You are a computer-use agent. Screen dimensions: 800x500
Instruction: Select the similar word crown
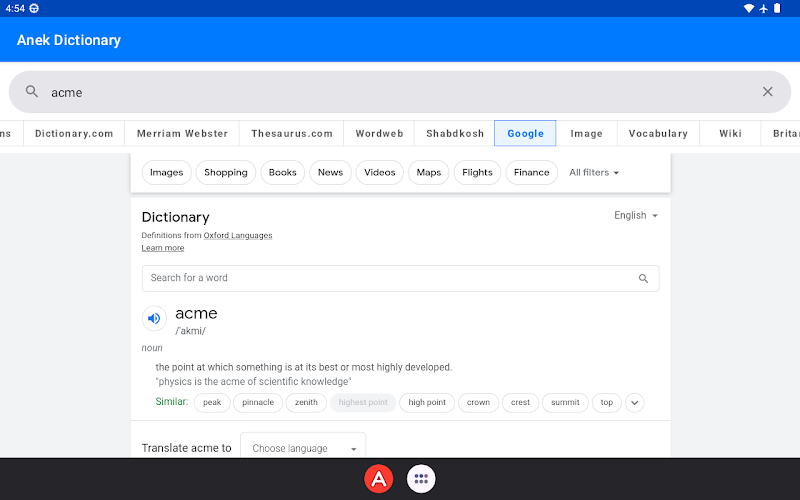coord(478,403)
